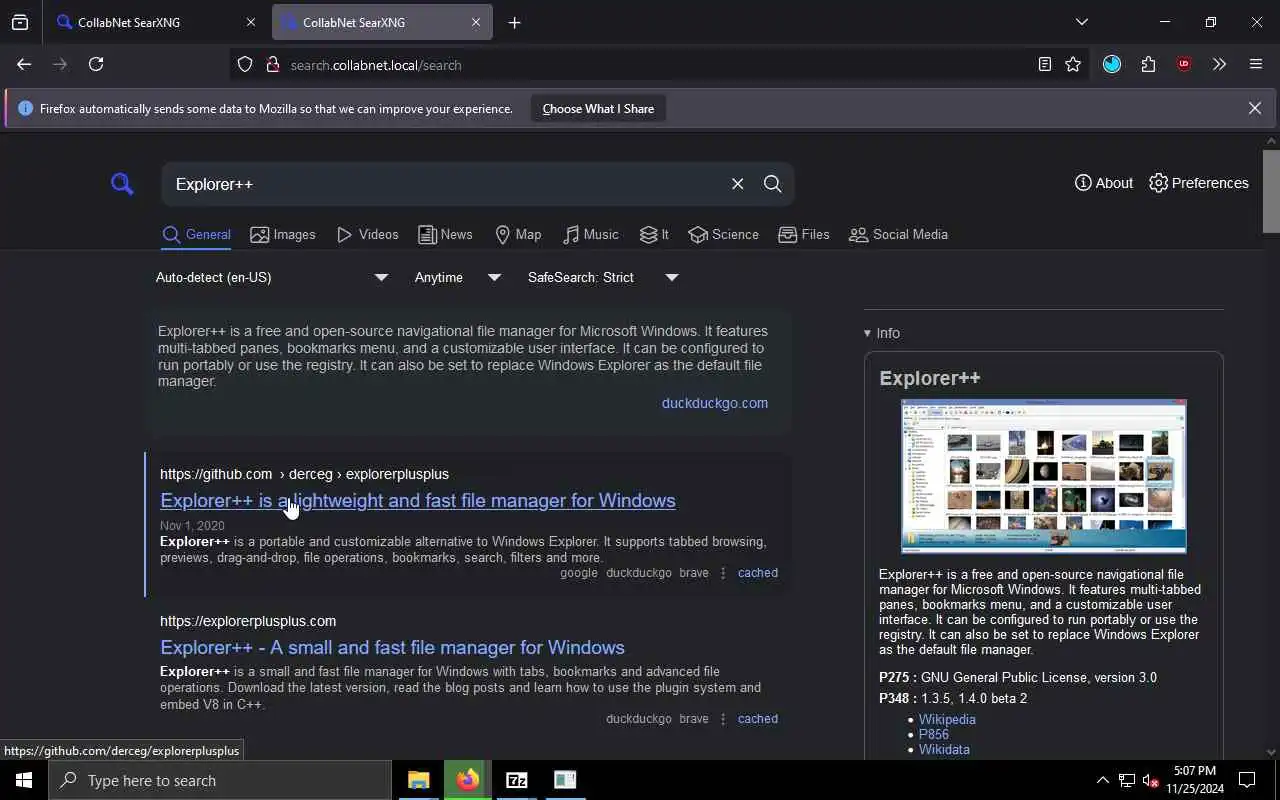
Task: Open File Explorer from the taskbar
Action: [x=418, y=780]
